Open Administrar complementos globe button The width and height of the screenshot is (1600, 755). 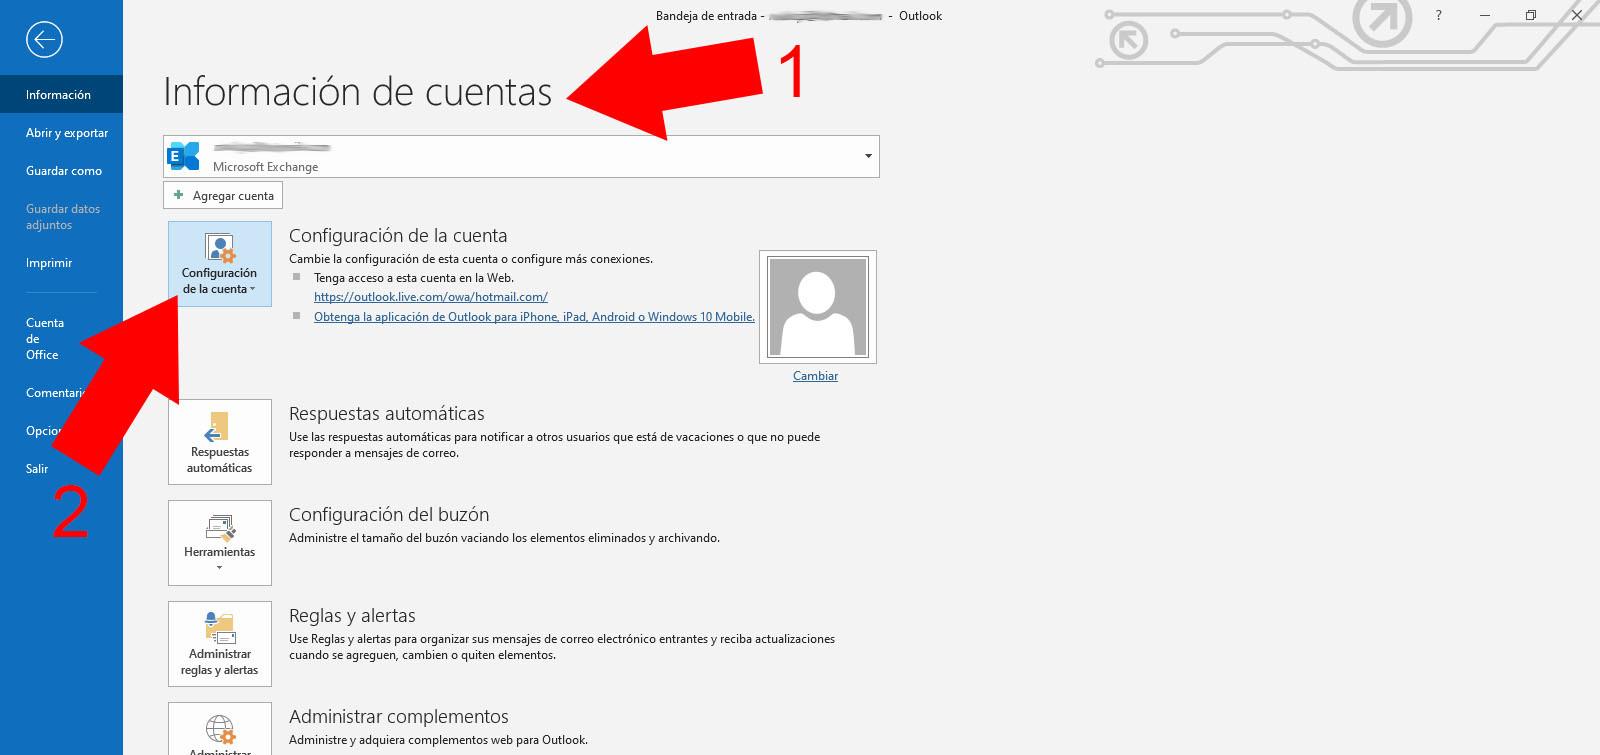[x=220, y=730]
